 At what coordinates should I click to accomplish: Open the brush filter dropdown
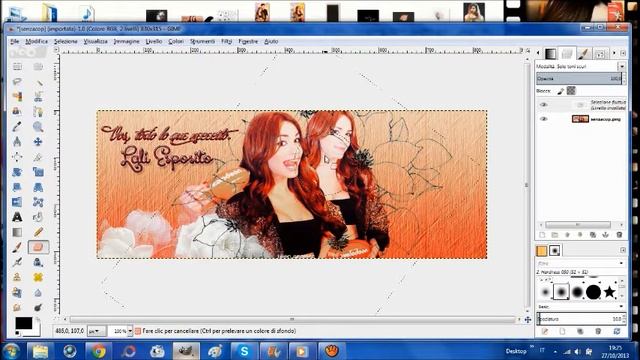coord(621,263)
